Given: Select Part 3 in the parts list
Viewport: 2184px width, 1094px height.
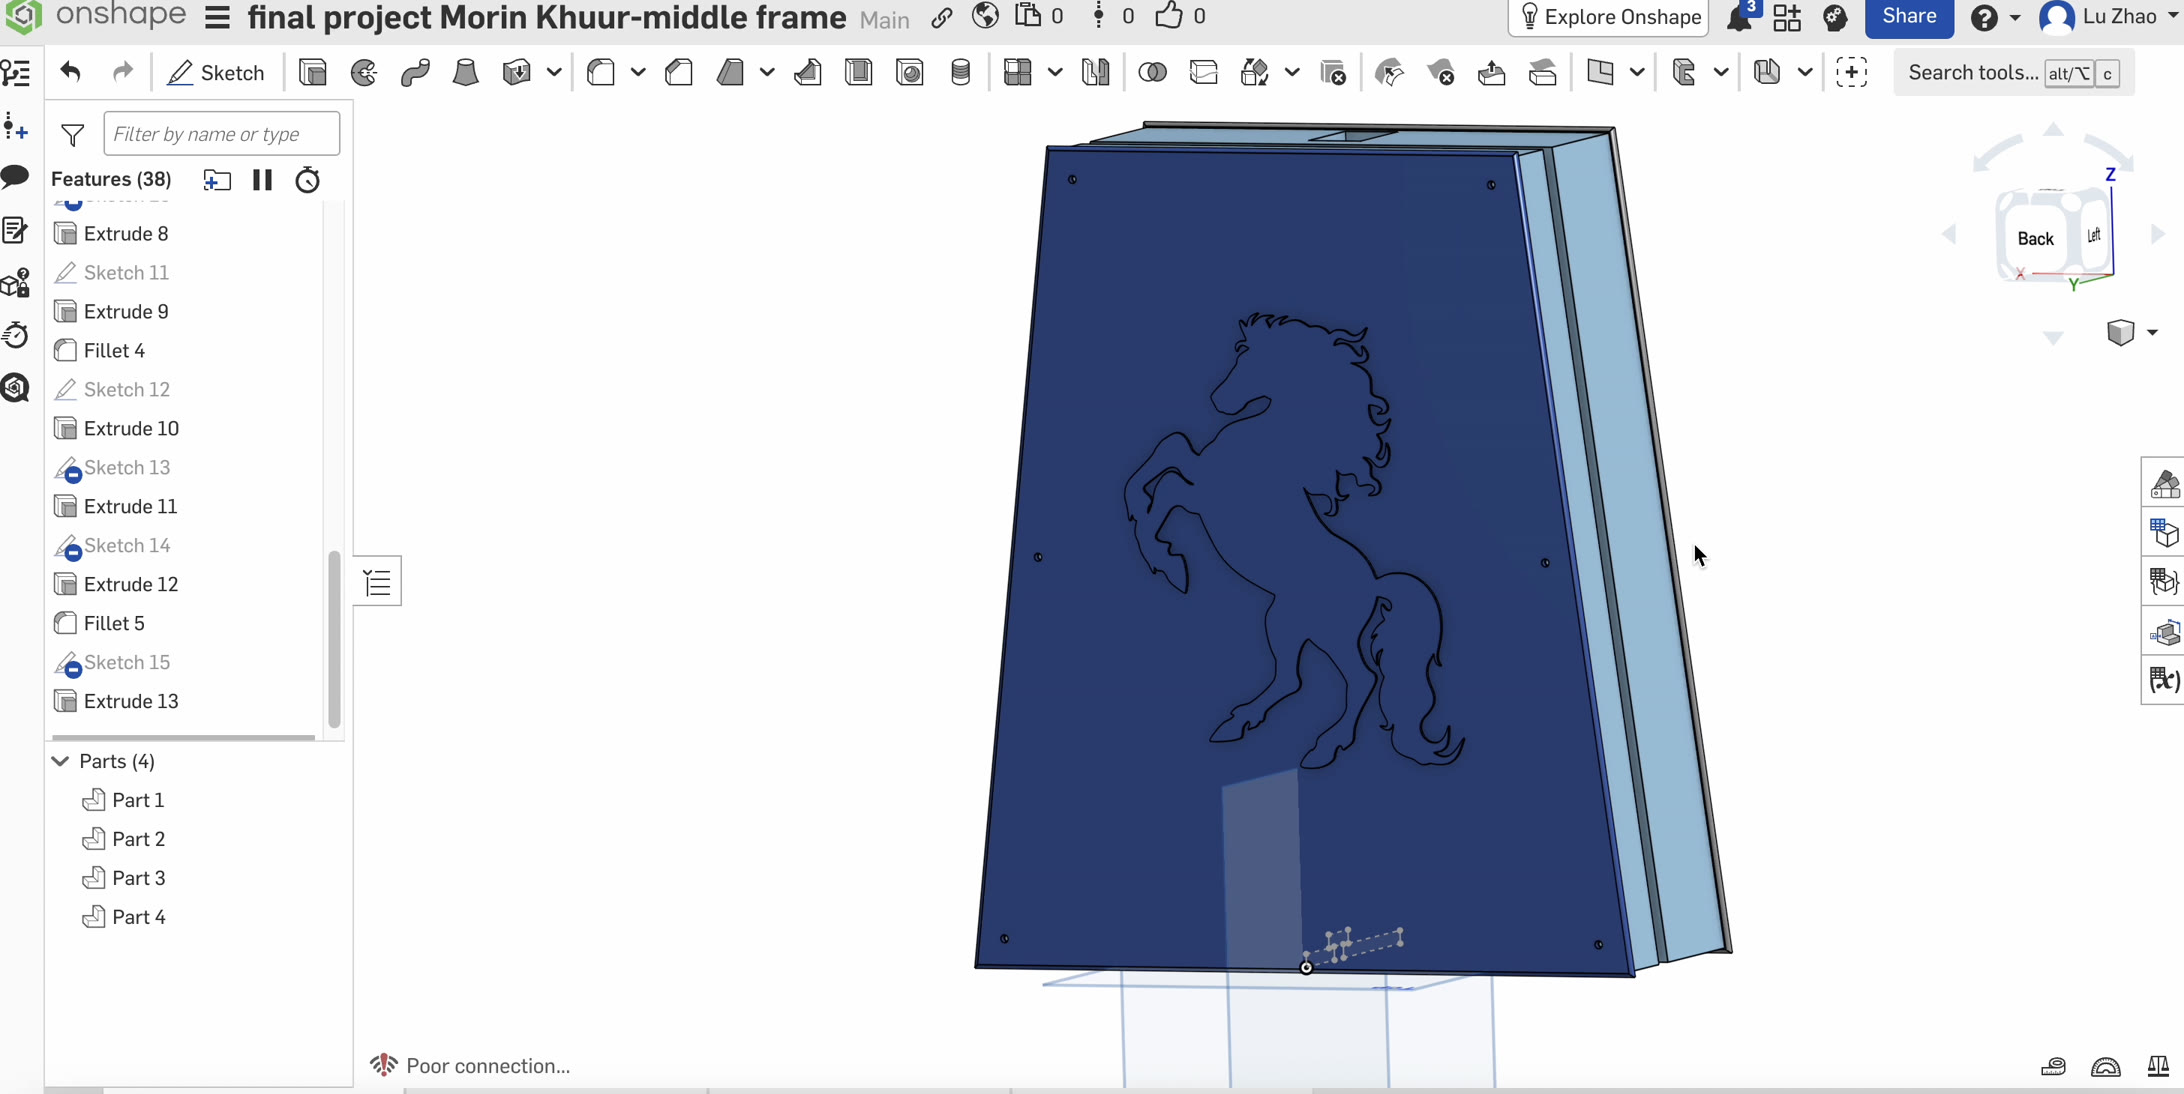Looking at the screenshot, I should 139,878.
